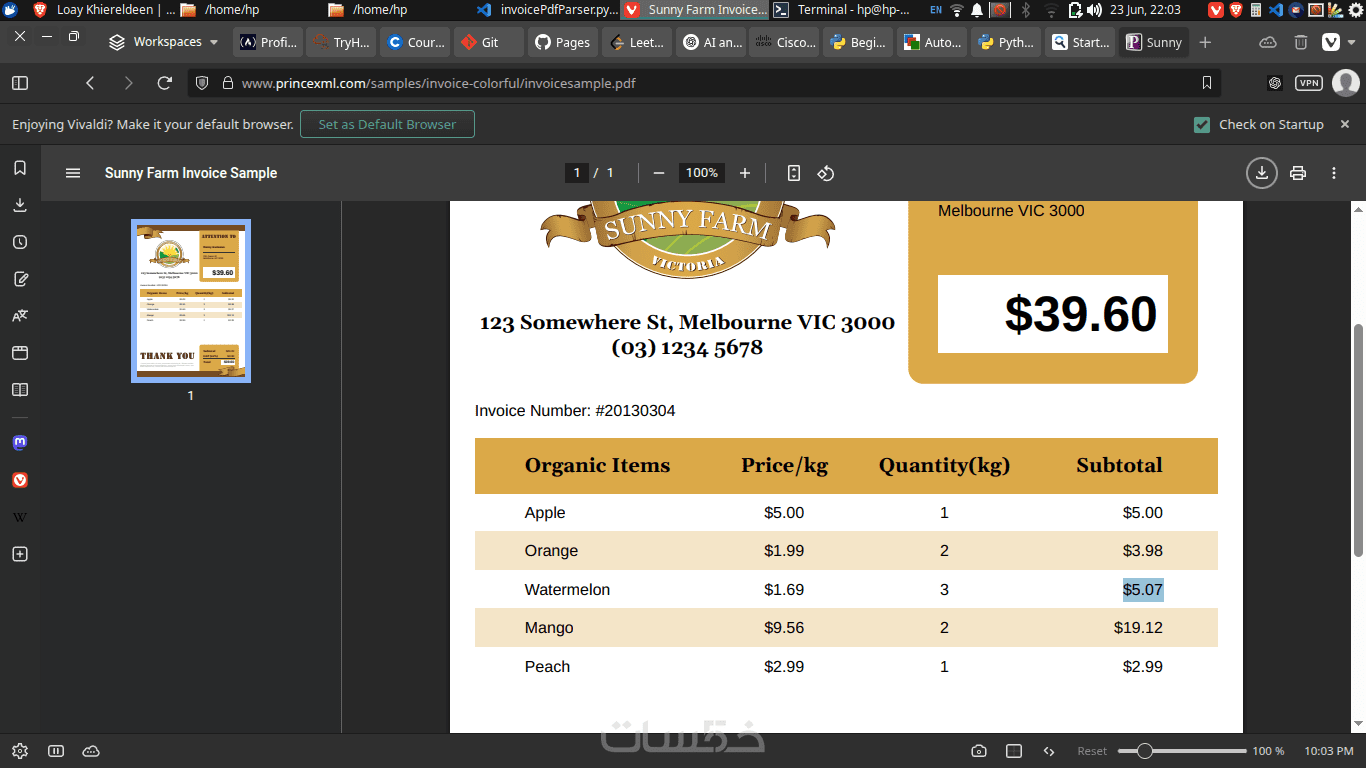Switch to the Leet... tab

(637, 42)
